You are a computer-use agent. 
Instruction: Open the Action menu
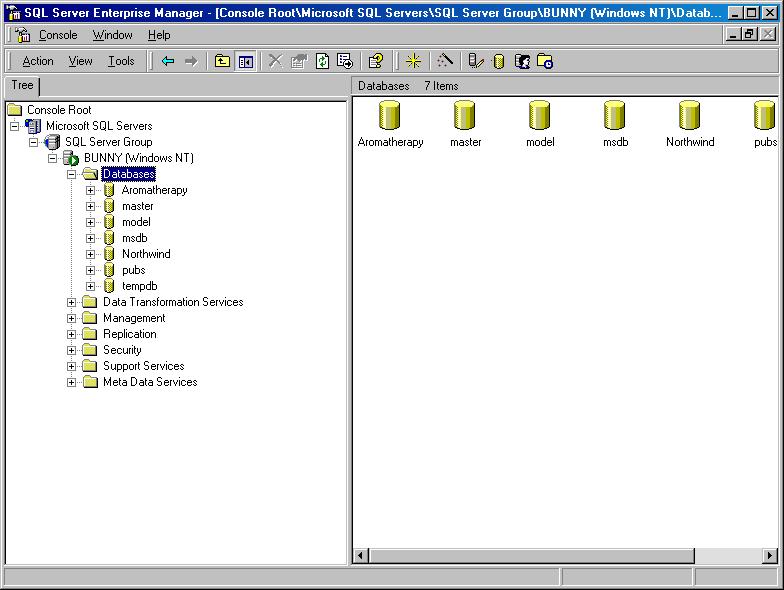(x=38, y=61)
